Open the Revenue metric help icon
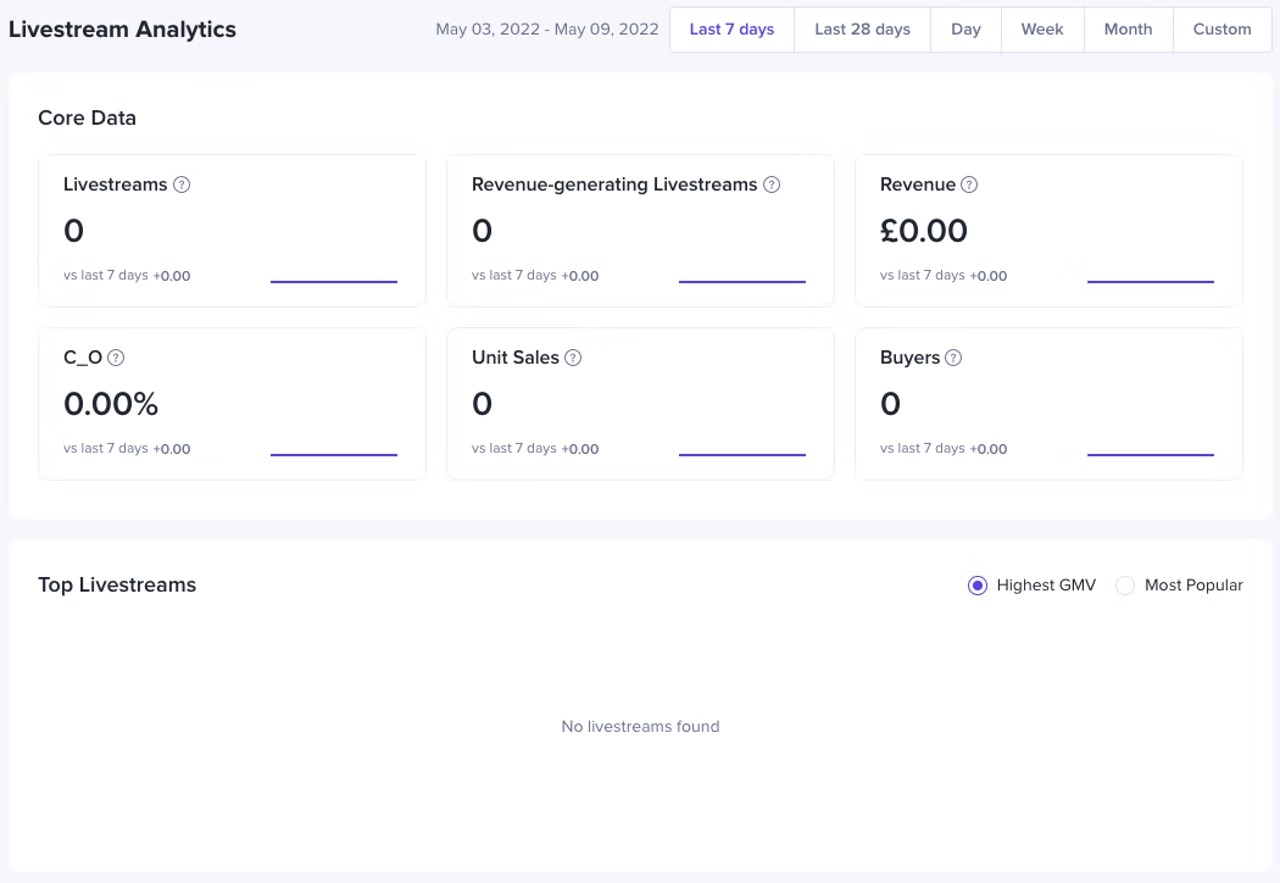1280x883 pixels. coord(968,184)
